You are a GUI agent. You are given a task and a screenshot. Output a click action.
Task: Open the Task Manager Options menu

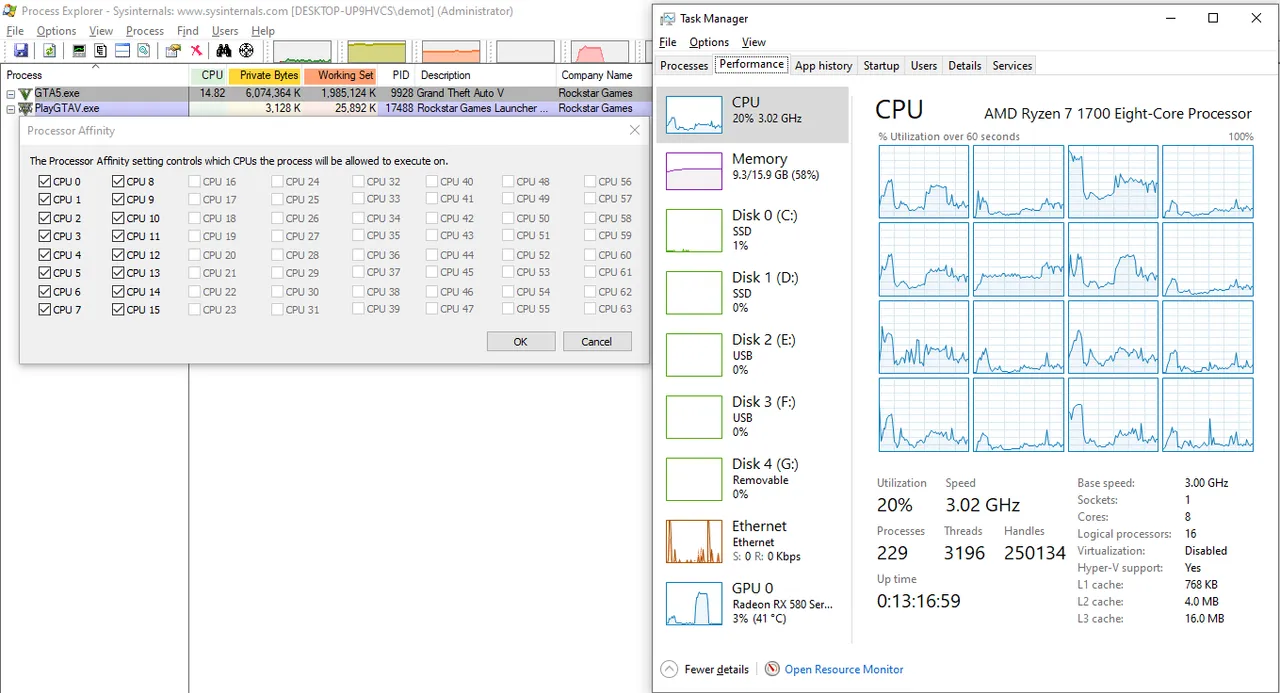point(709,42)
